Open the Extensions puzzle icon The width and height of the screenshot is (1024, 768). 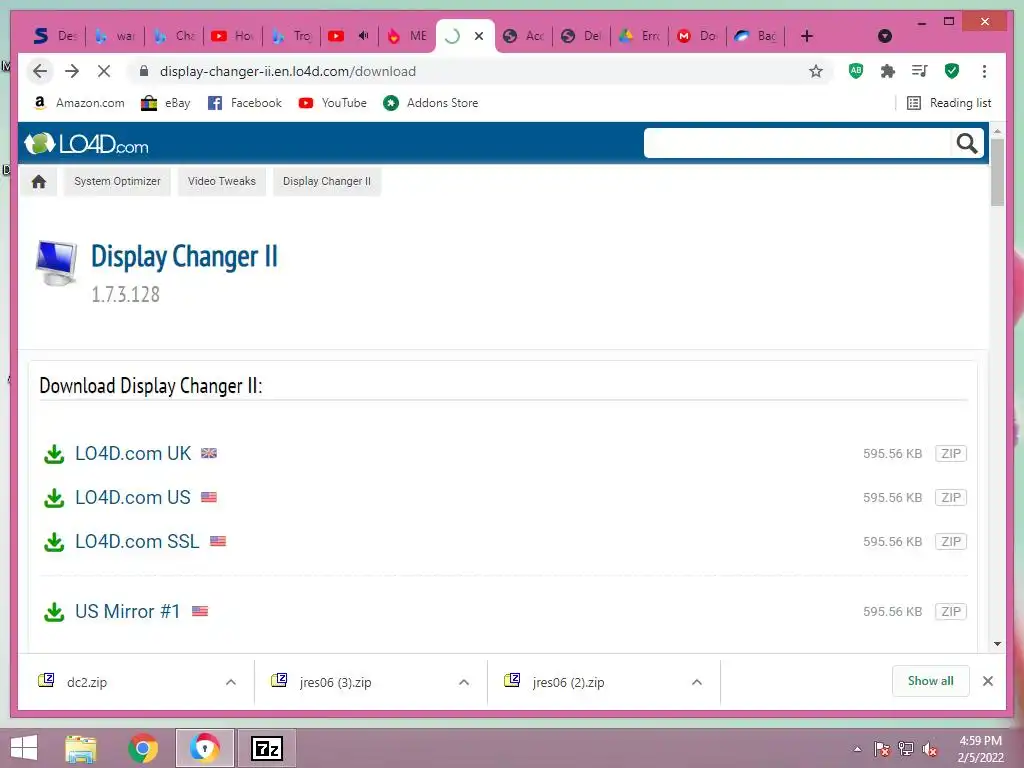(x=888, y=71)
